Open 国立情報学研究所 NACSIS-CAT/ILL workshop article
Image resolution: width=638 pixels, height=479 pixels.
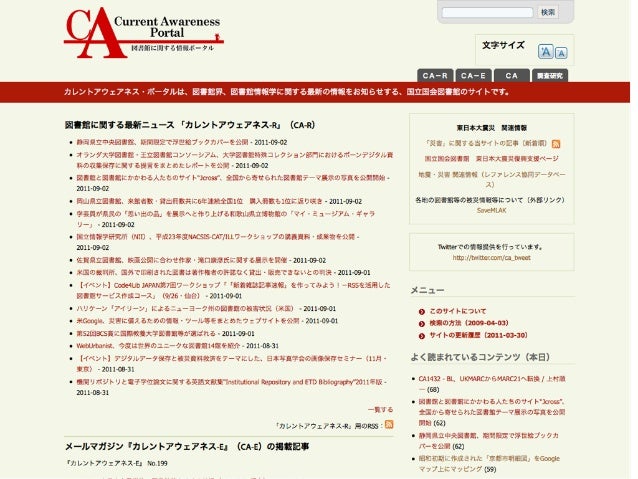point(217,236)
